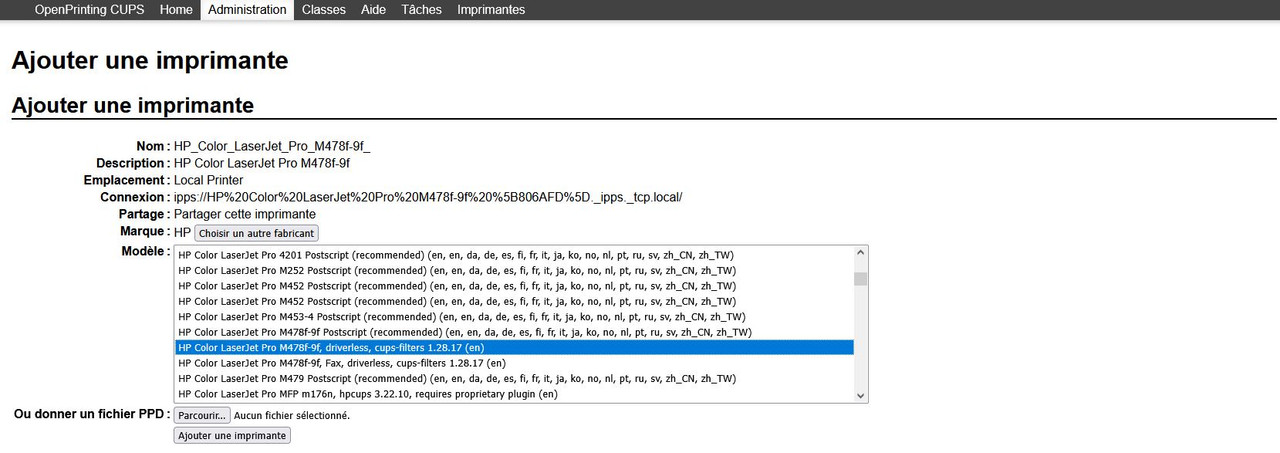Screen dimensions: 1280x453
Task: Click the Choisir un autre fabricant button
Action: point(256,233)
